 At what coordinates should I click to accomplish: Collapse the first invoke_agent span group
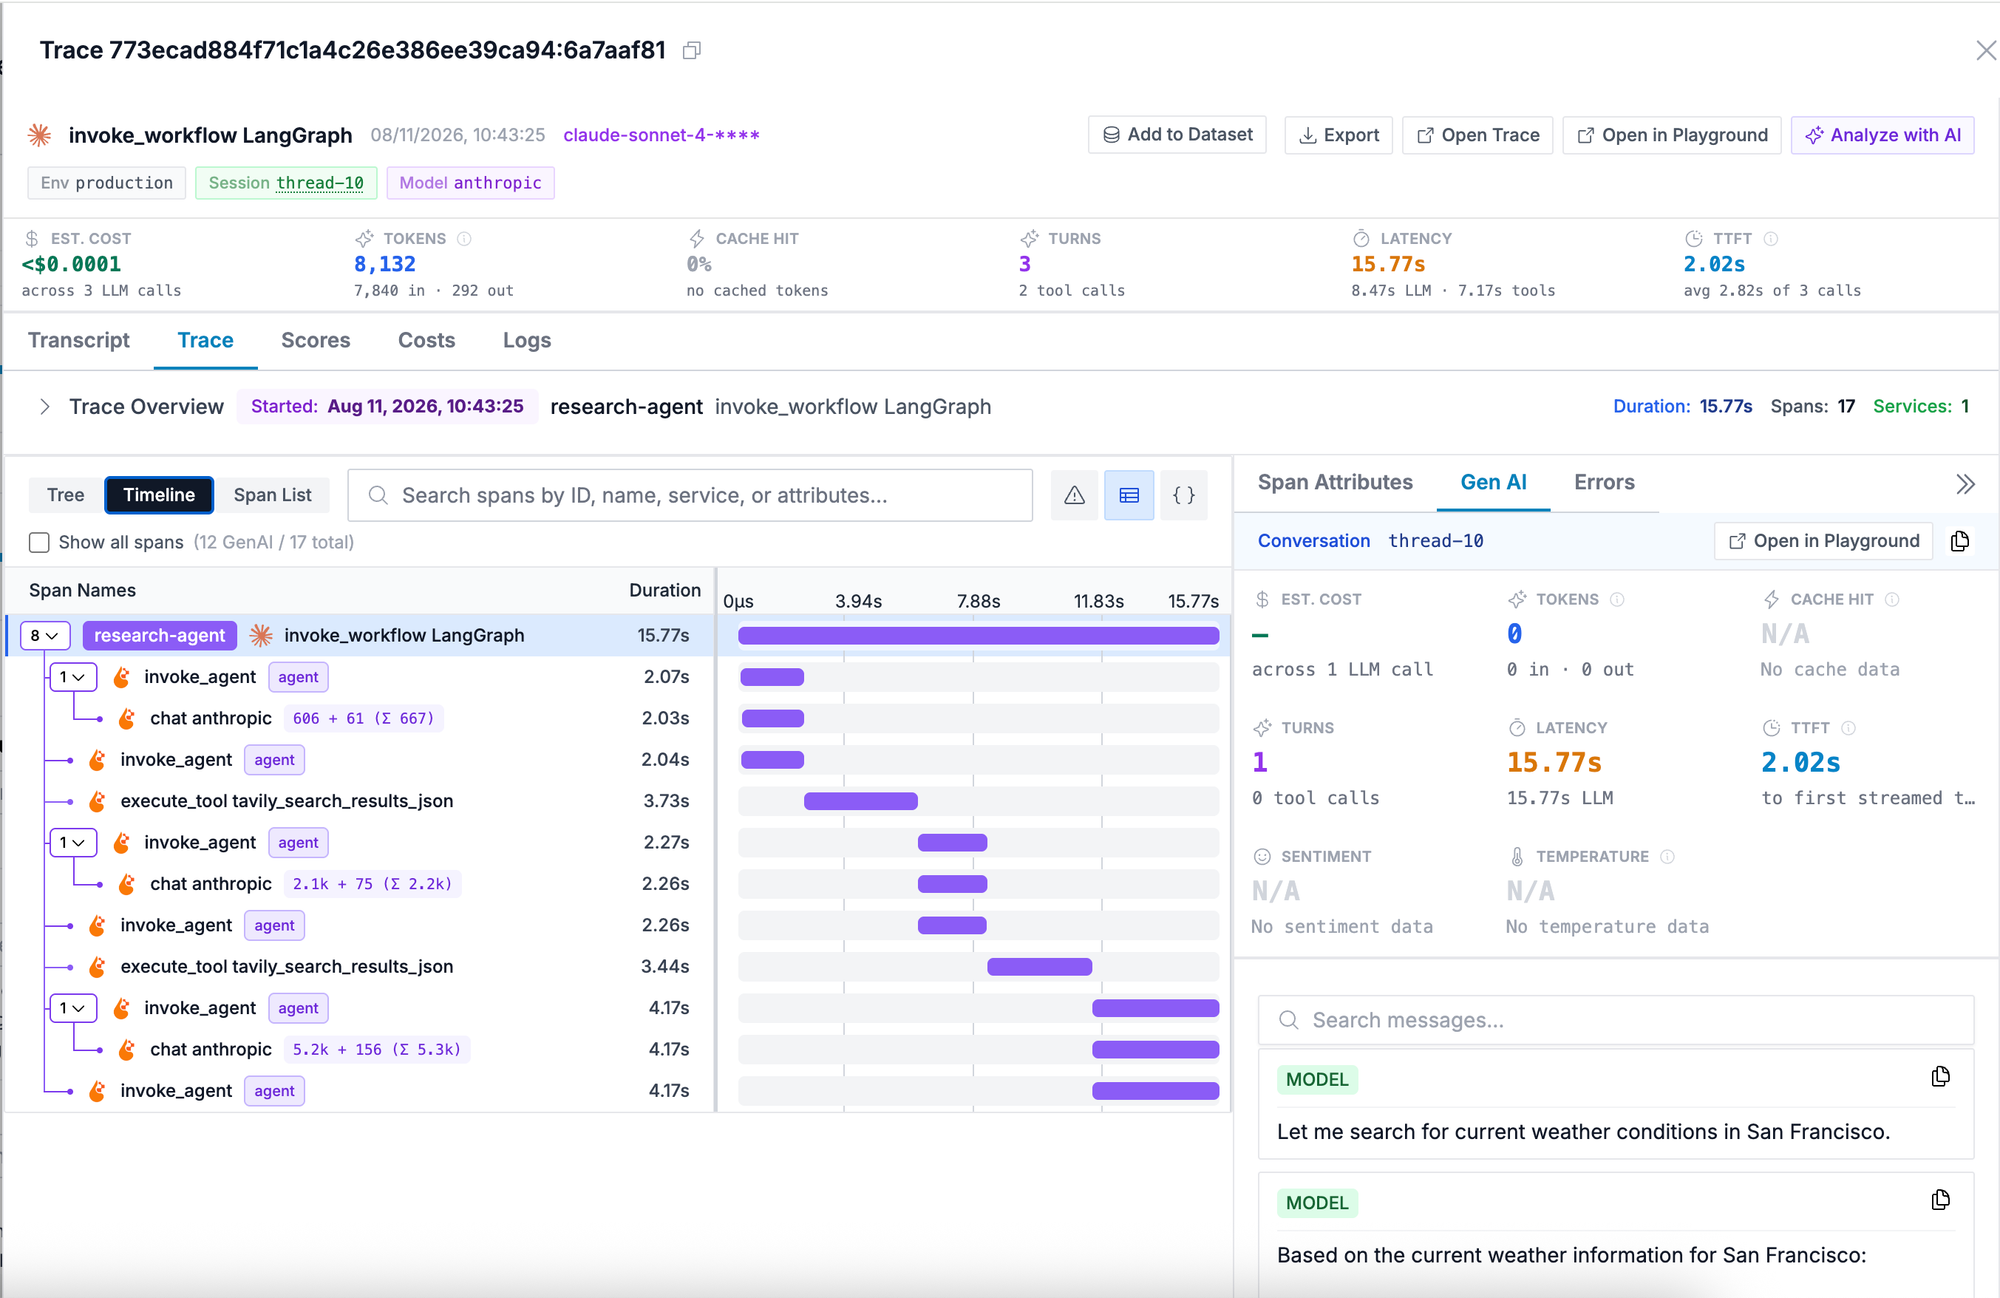coord(72,677)
